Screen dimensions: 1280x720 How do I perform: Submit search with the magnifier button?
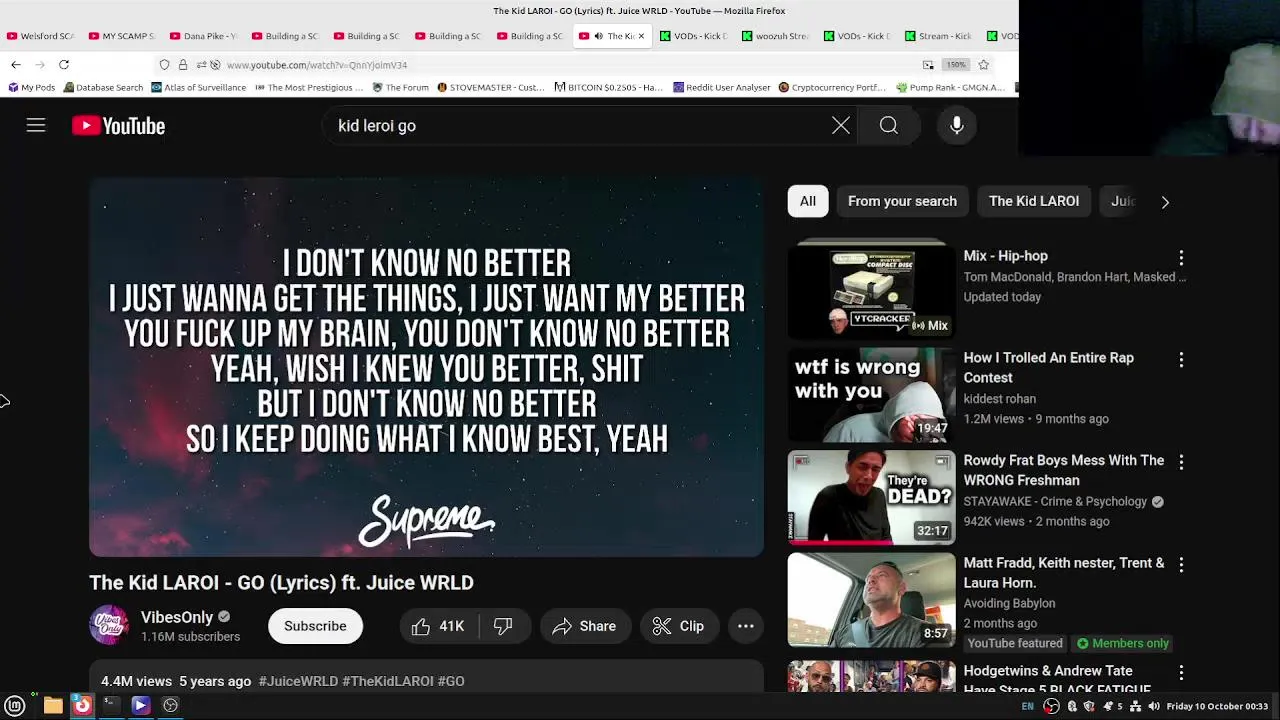889,126
